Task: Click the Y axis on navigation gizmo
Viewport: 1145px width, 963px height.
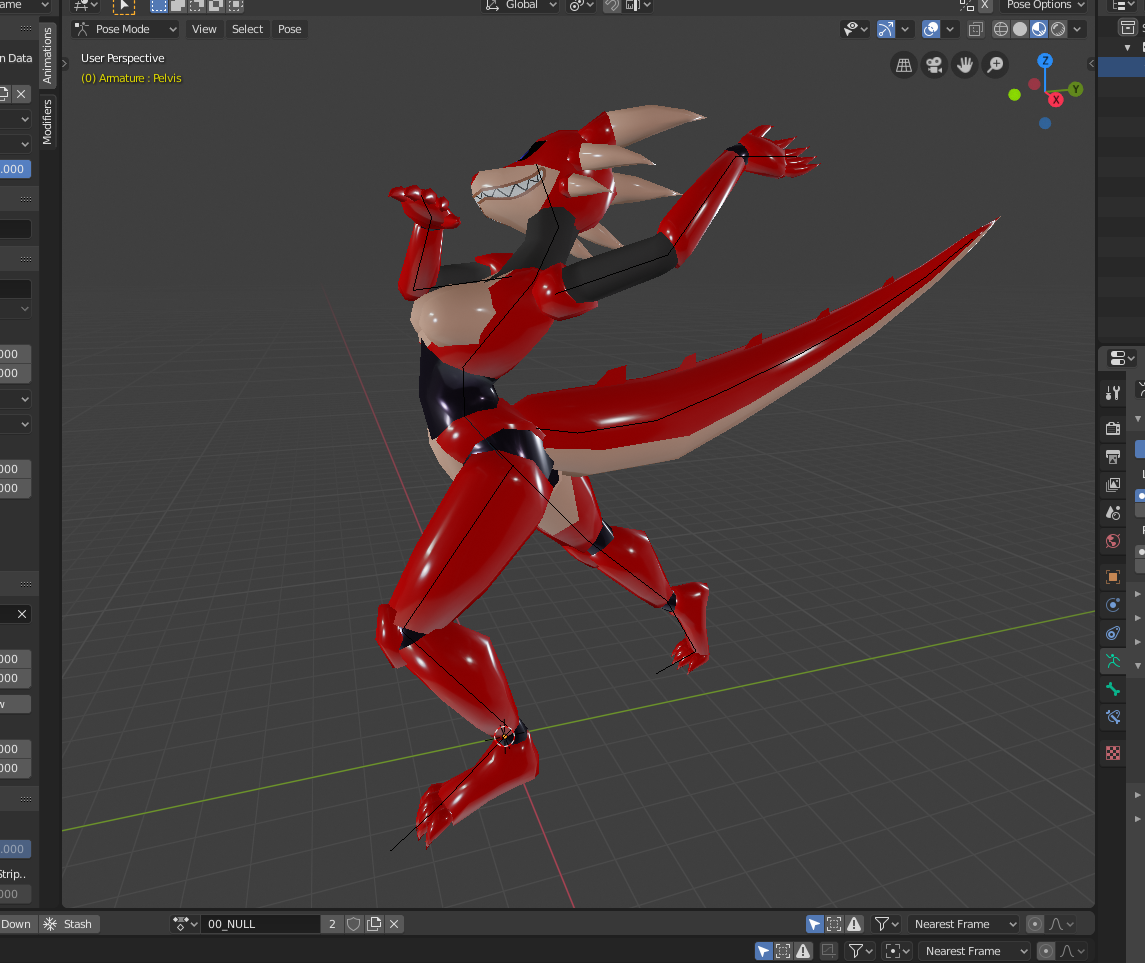Action: point(1075,89)
